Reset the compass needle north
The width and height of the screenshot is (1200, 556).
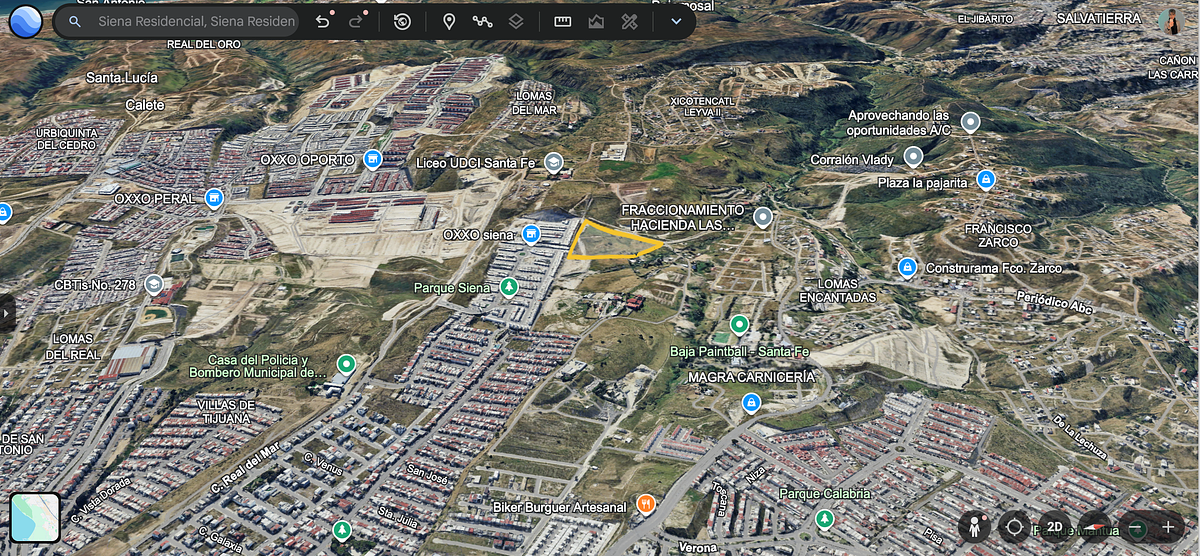coord(1095,526)
